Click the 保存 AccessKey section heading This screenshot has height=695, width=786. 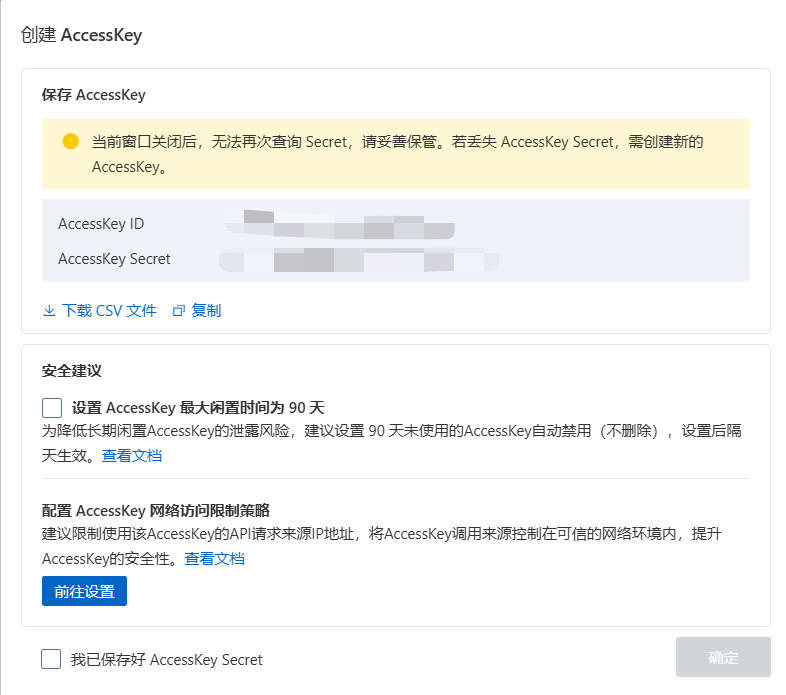pyautogui.click(x=94, y=95)
